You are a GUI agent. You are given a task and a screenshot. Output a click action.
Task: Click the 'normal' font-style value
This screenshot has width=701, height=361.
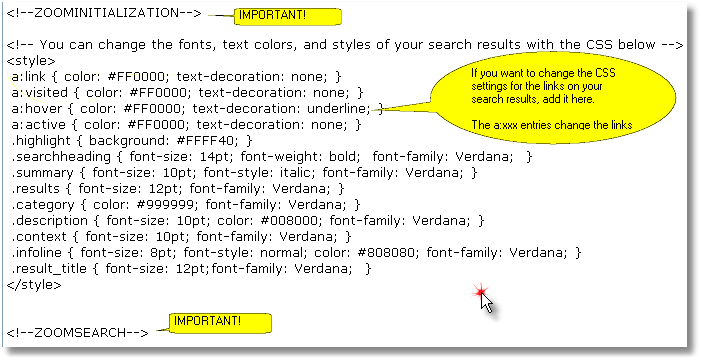(281, 252)
